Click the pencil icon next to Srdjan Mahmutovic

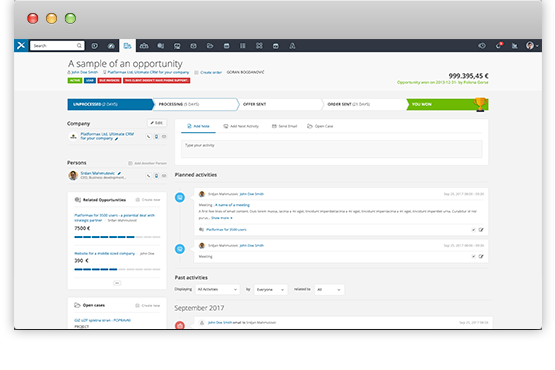[x=119, y=173]
